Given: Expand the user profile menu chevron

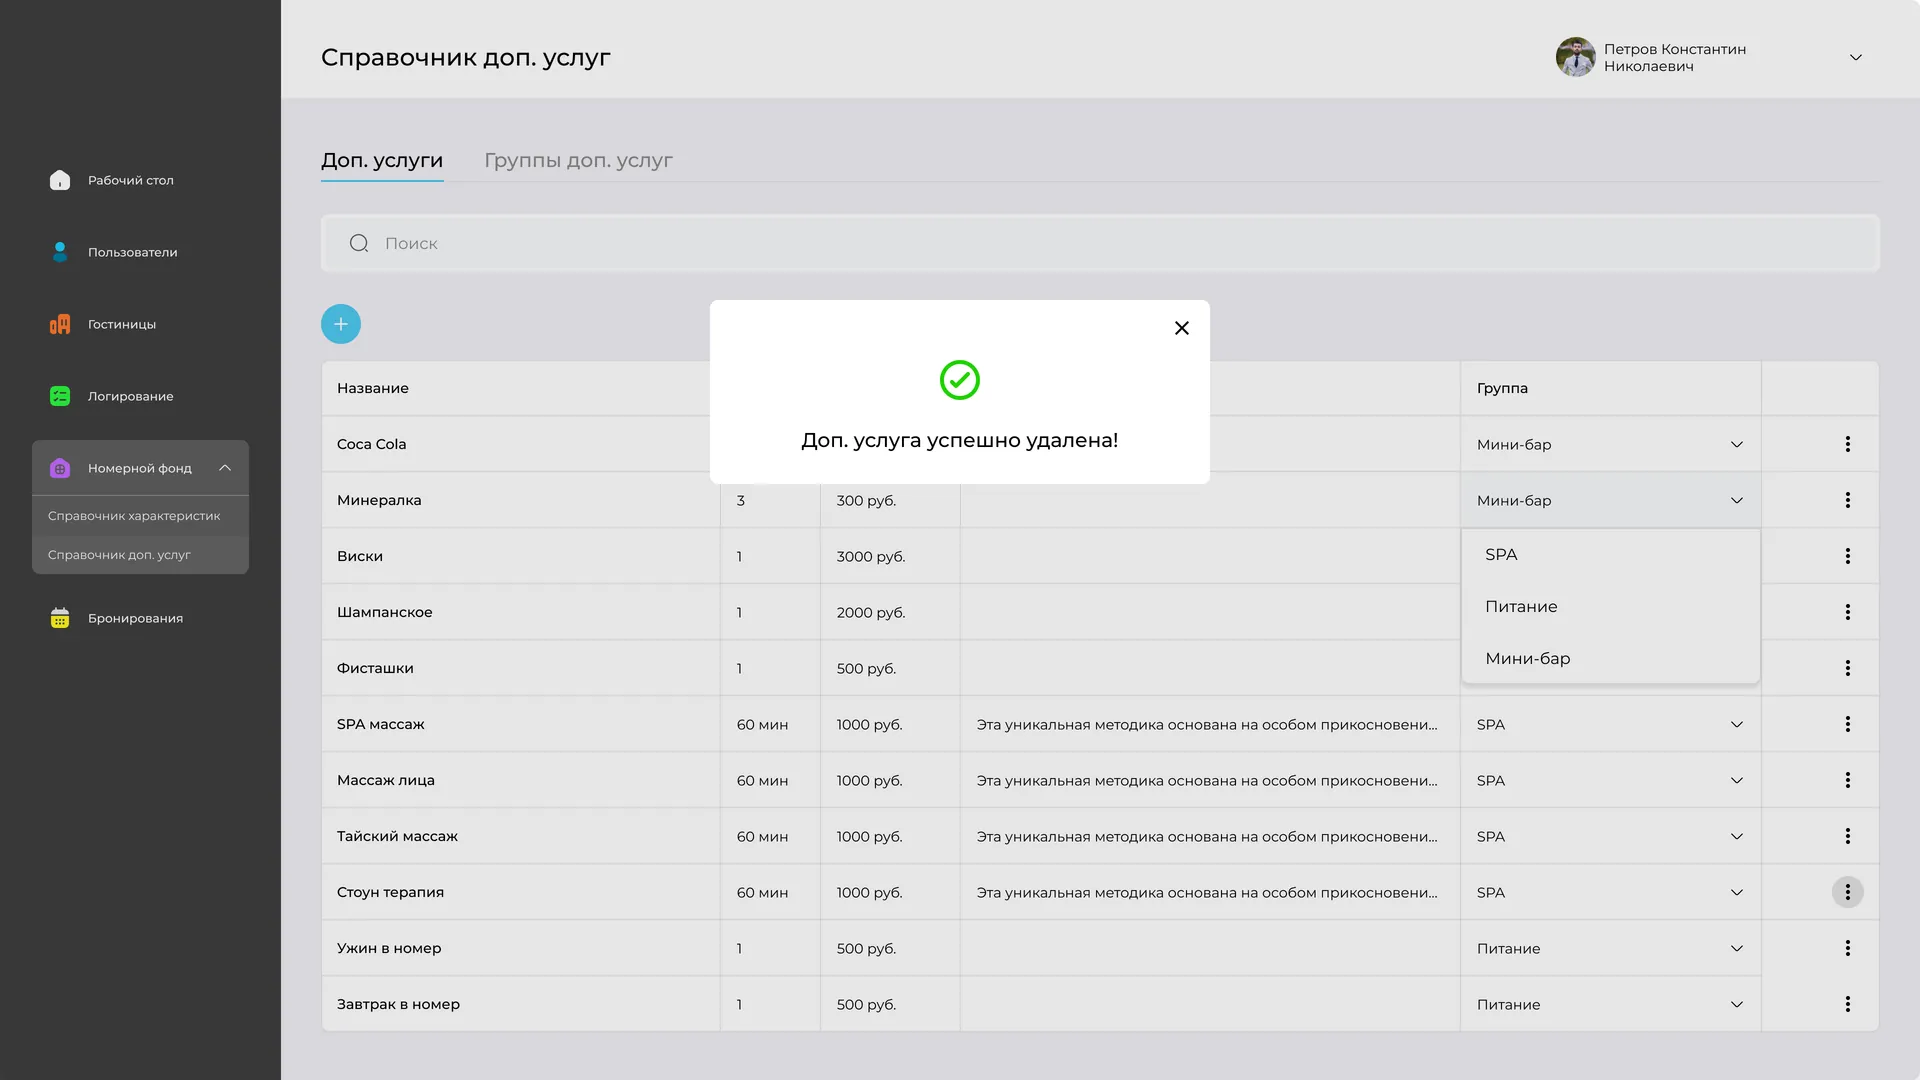Looking at the screenshot, I should [1856, 57].
